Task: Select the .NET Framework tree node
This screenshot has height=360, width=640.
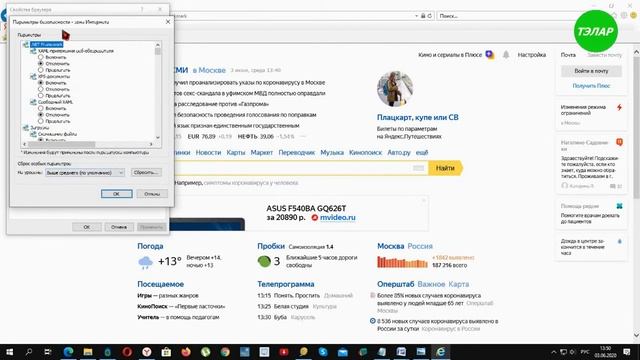Action: (47, 44)
